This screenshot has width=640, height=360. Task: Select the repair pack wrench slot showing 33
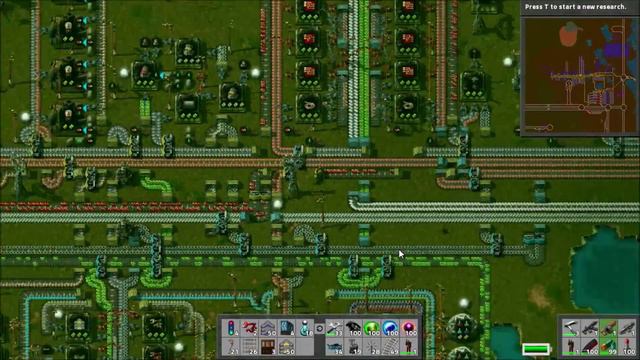[x=335, y=328]
